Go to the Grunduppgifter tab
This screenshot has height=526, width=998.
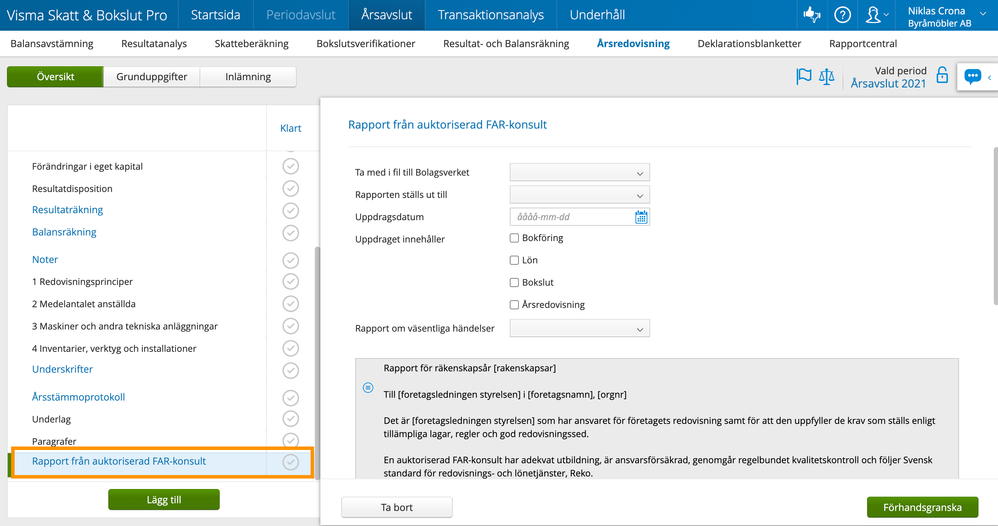click(151, 77)
